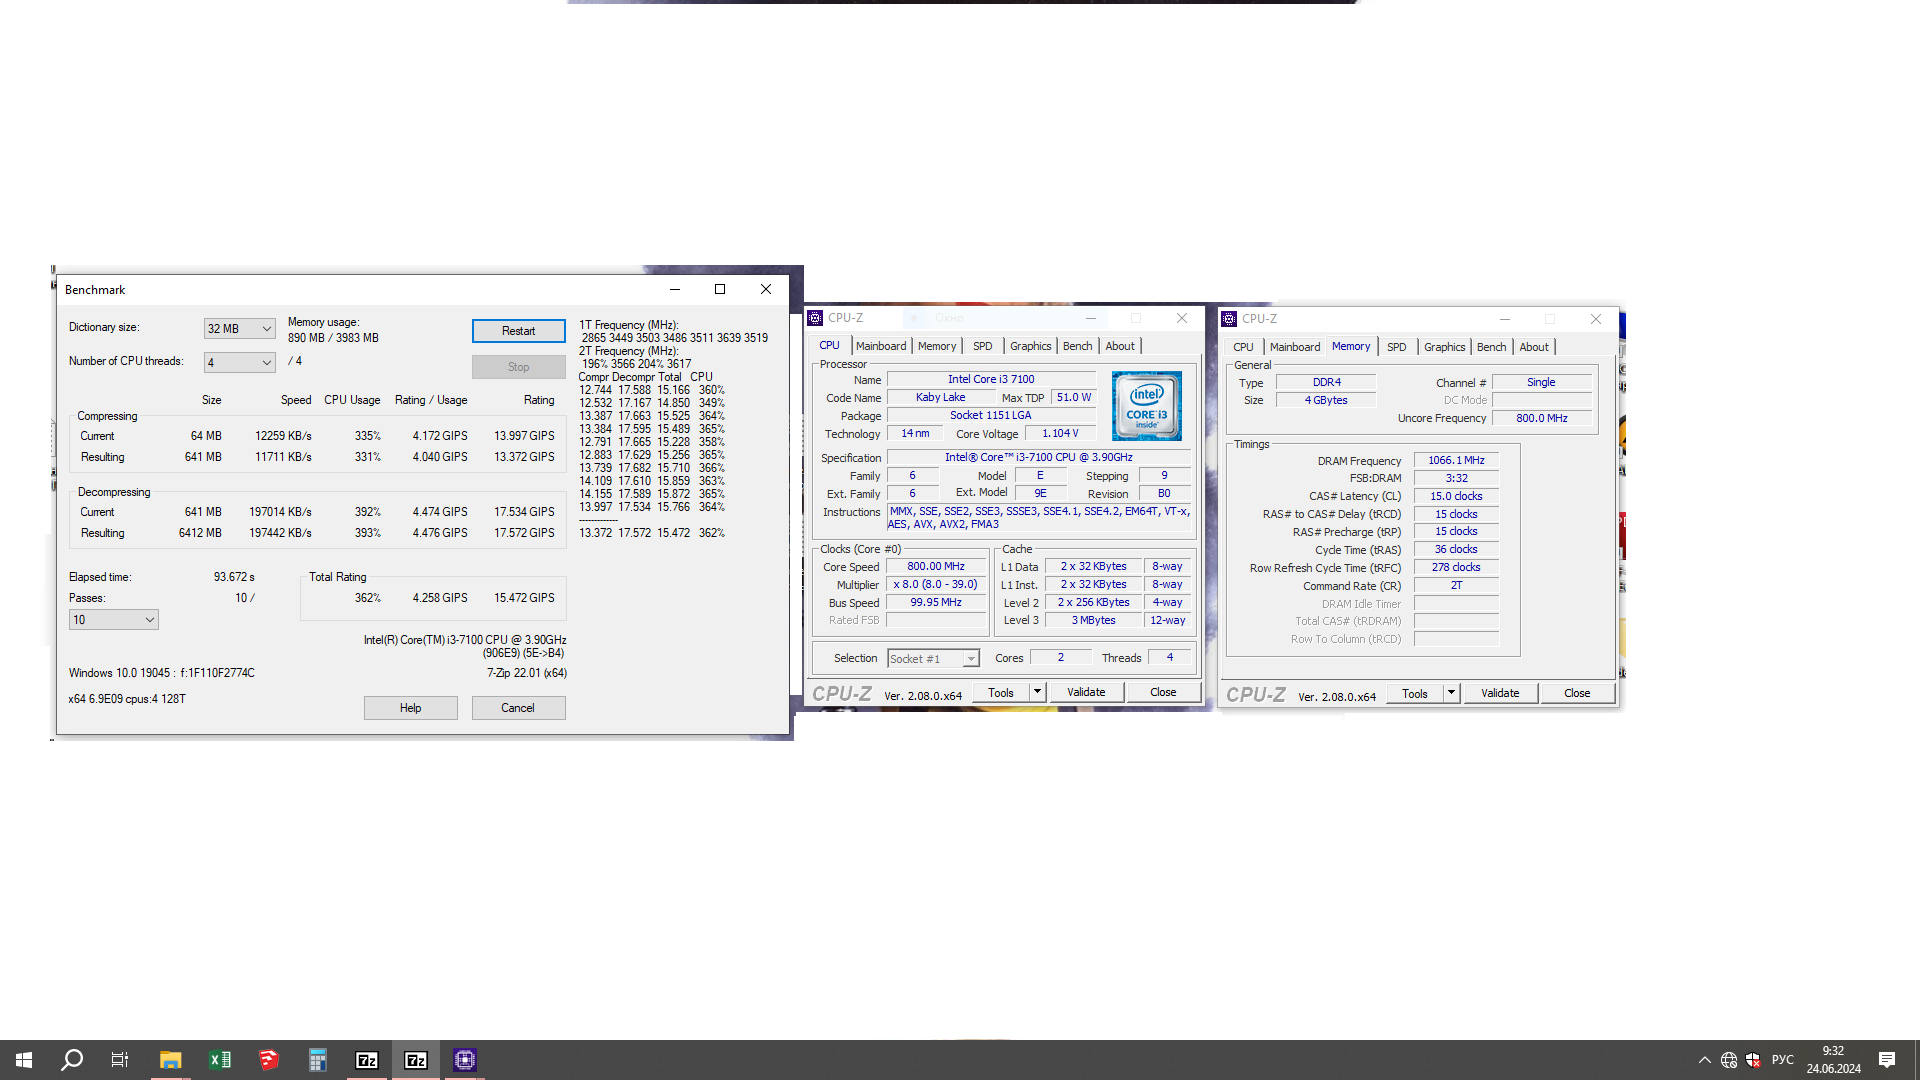Select Memory tab in the left CPU-Z window
The width and height of the screenshot is (1920, 1080).
pos(937,346)
